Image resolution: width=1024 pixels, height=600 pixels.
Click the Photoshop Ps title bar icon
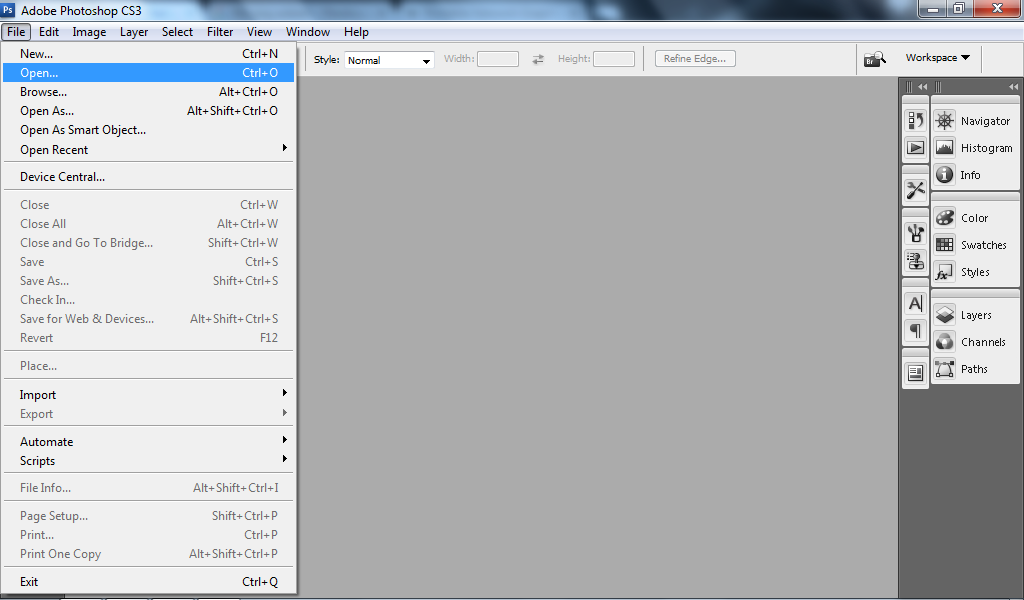tap(8, 10)
